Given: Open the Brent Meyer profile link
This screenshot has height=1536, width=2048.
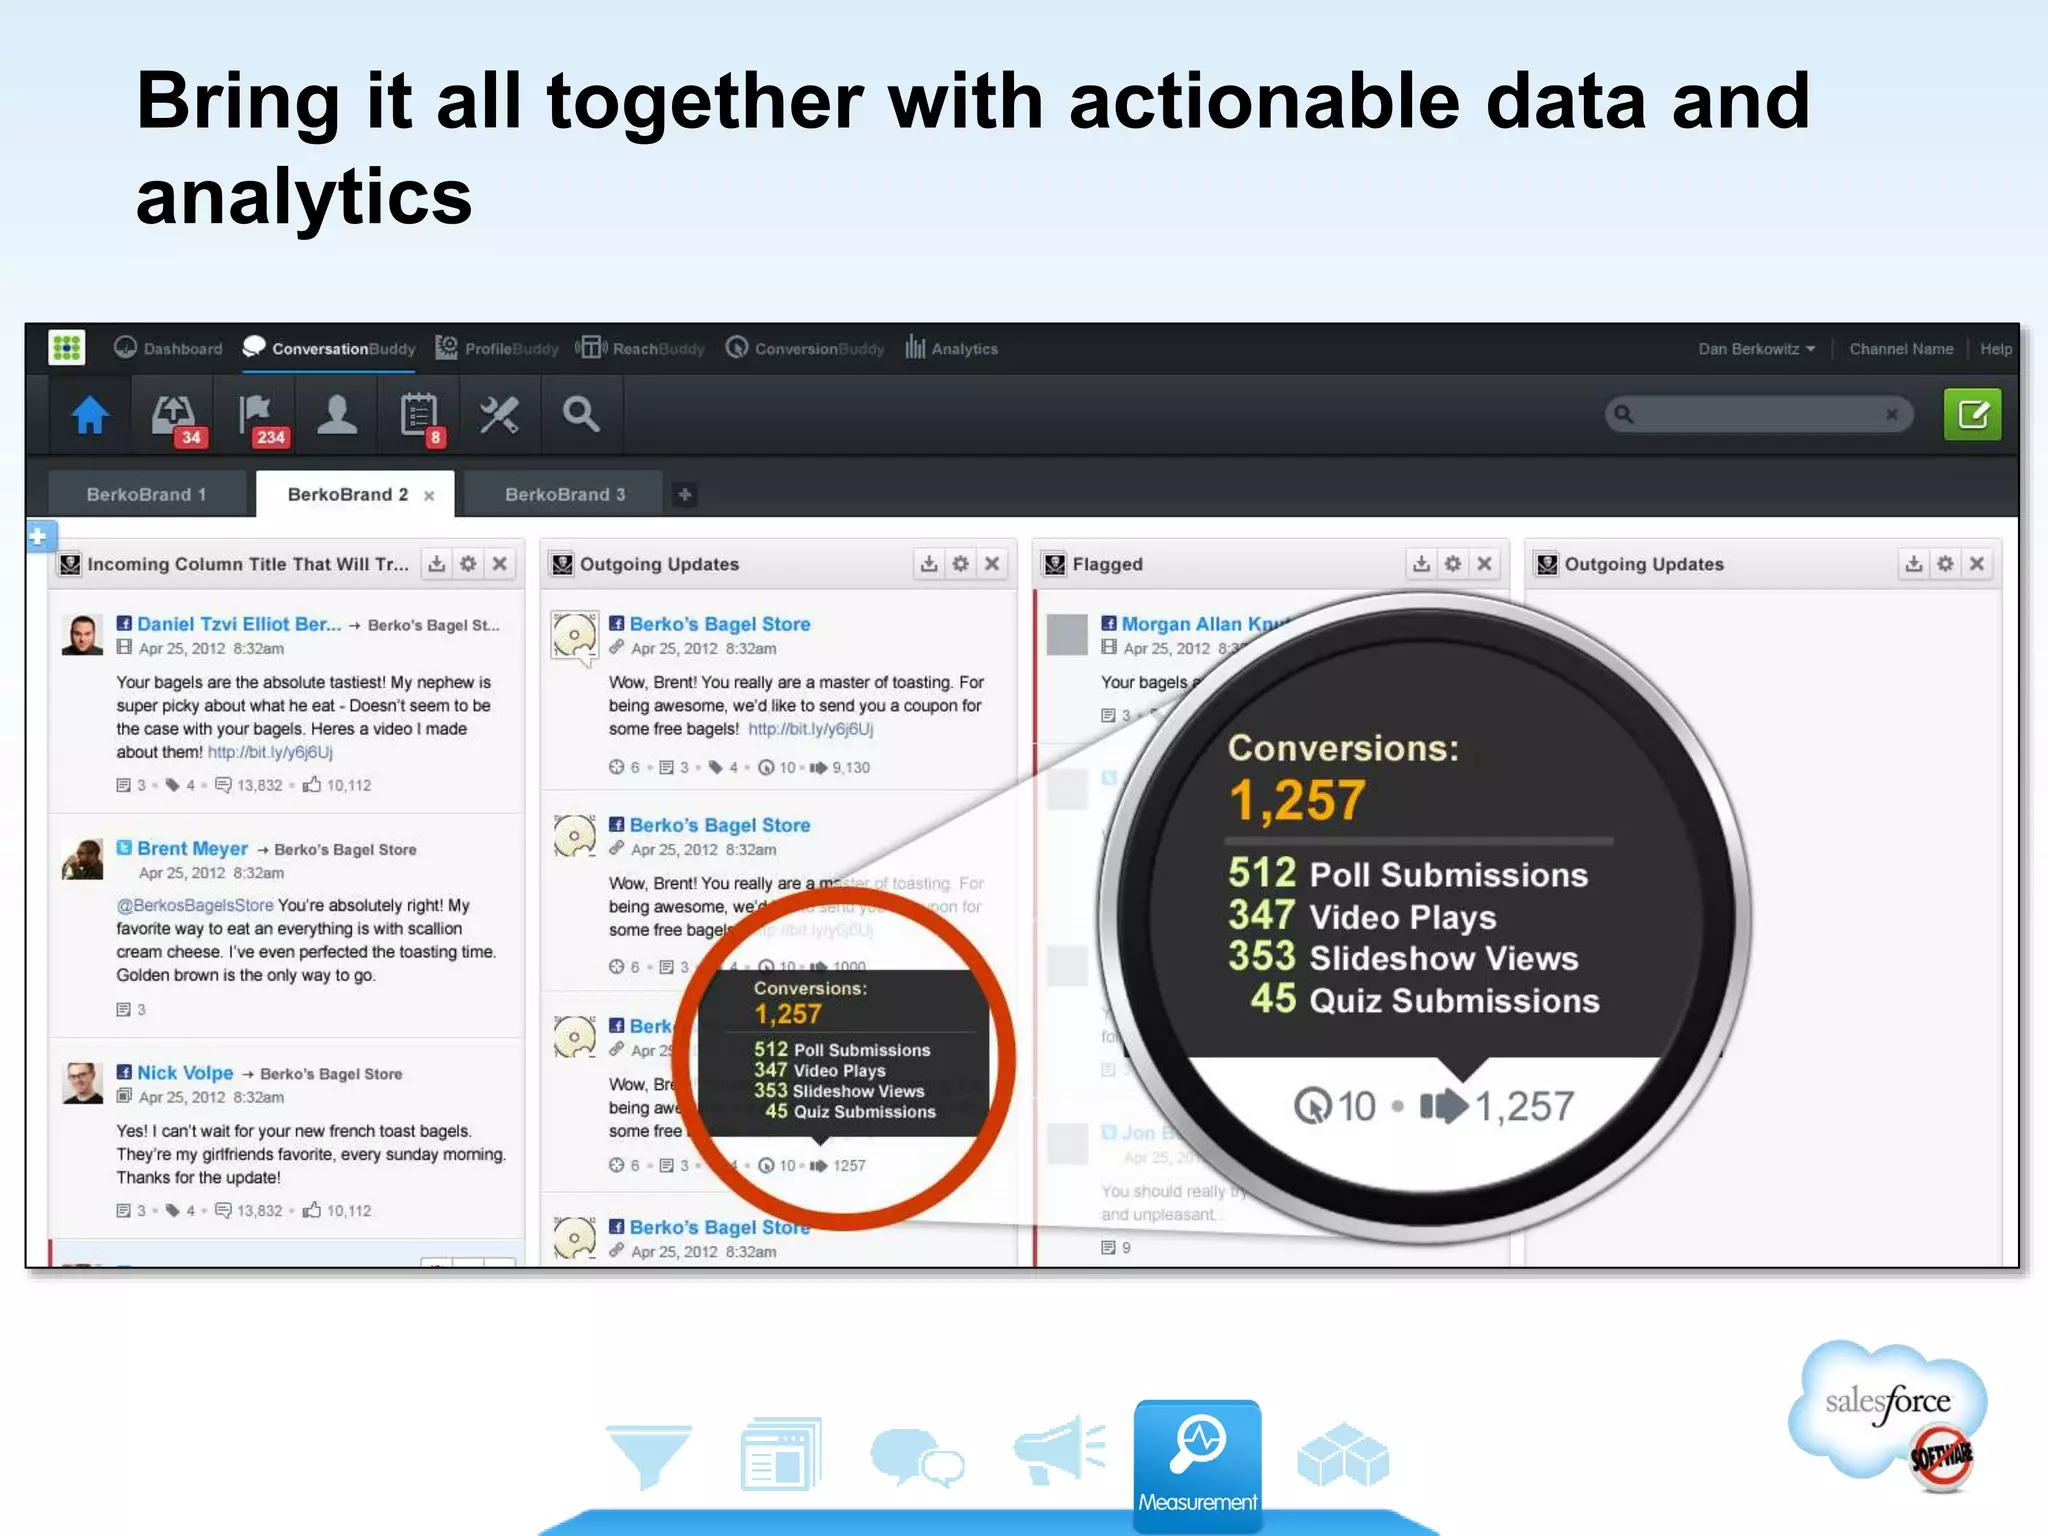Looking at the screenshot, I should 192,848.
